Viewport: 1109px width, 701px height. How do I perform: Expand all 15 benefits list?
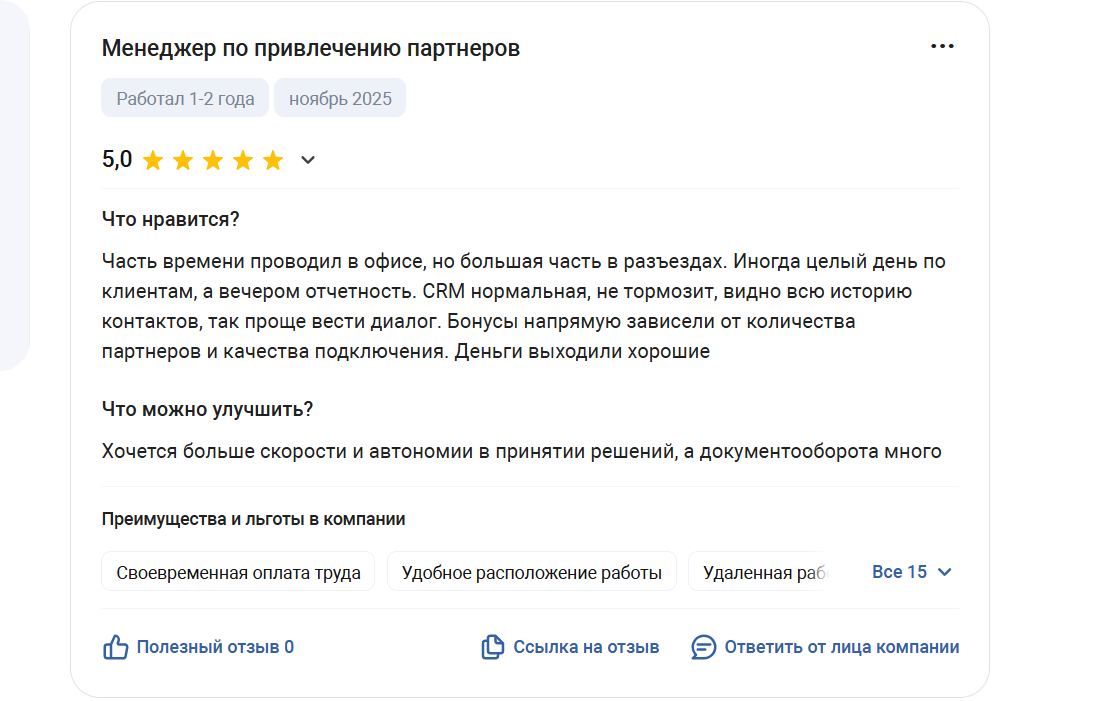point(899,572)
